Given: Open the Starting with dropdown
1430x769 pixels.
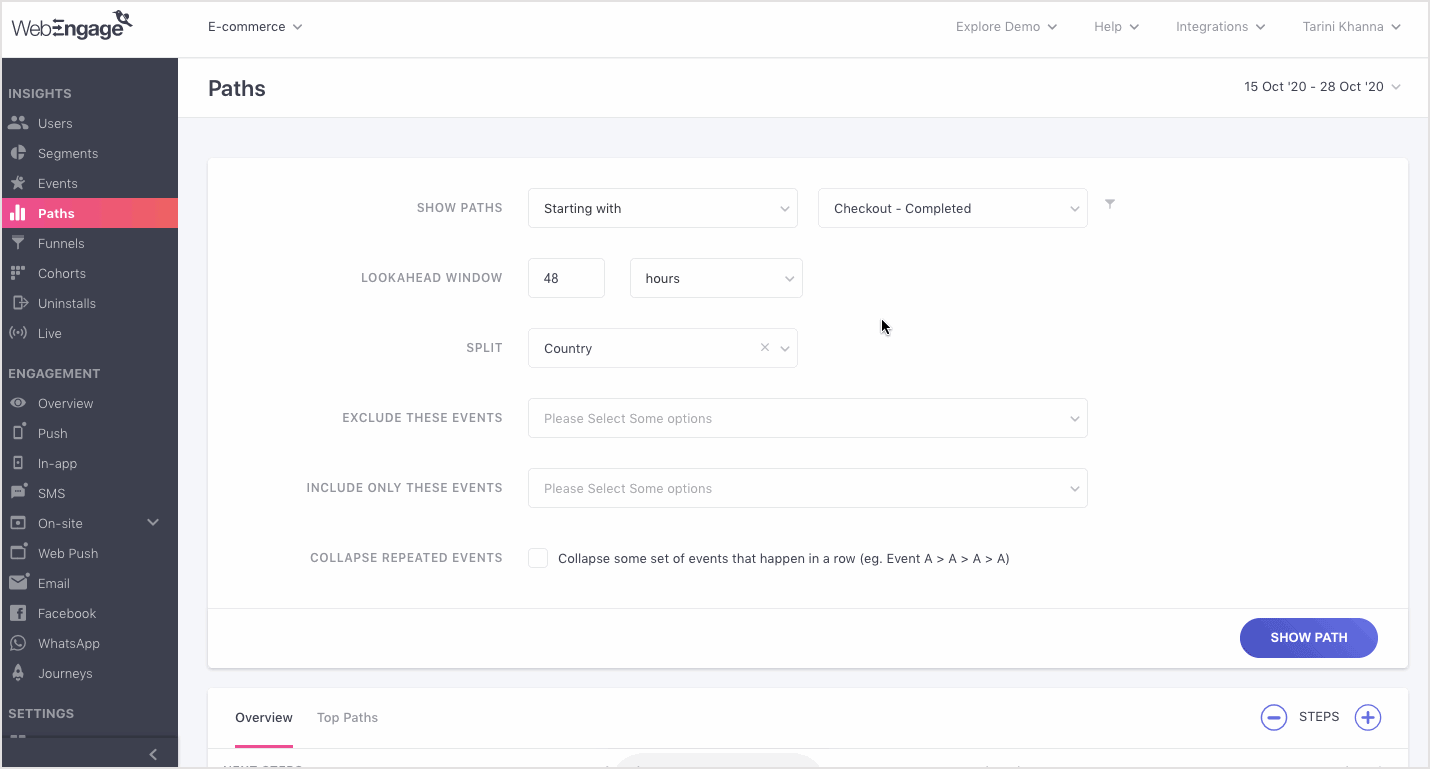Looking at the screenshot, I should 662,208.
